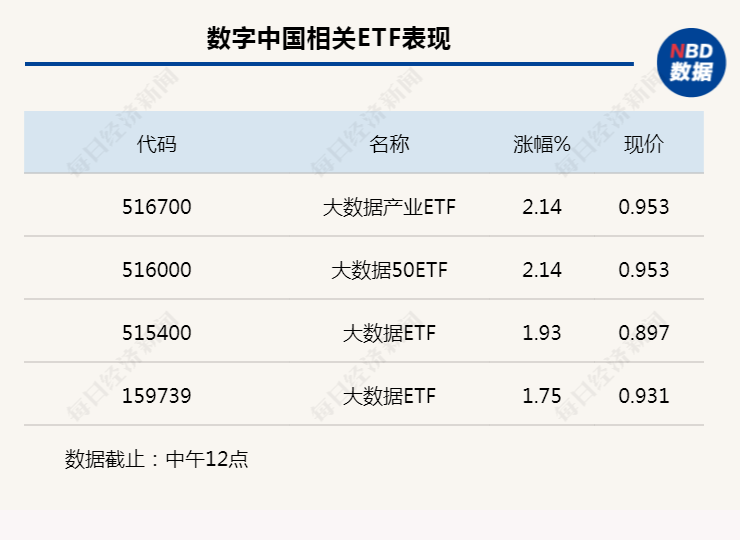Select fund code 515400
The image size is (740, 540).
[157, 333]
